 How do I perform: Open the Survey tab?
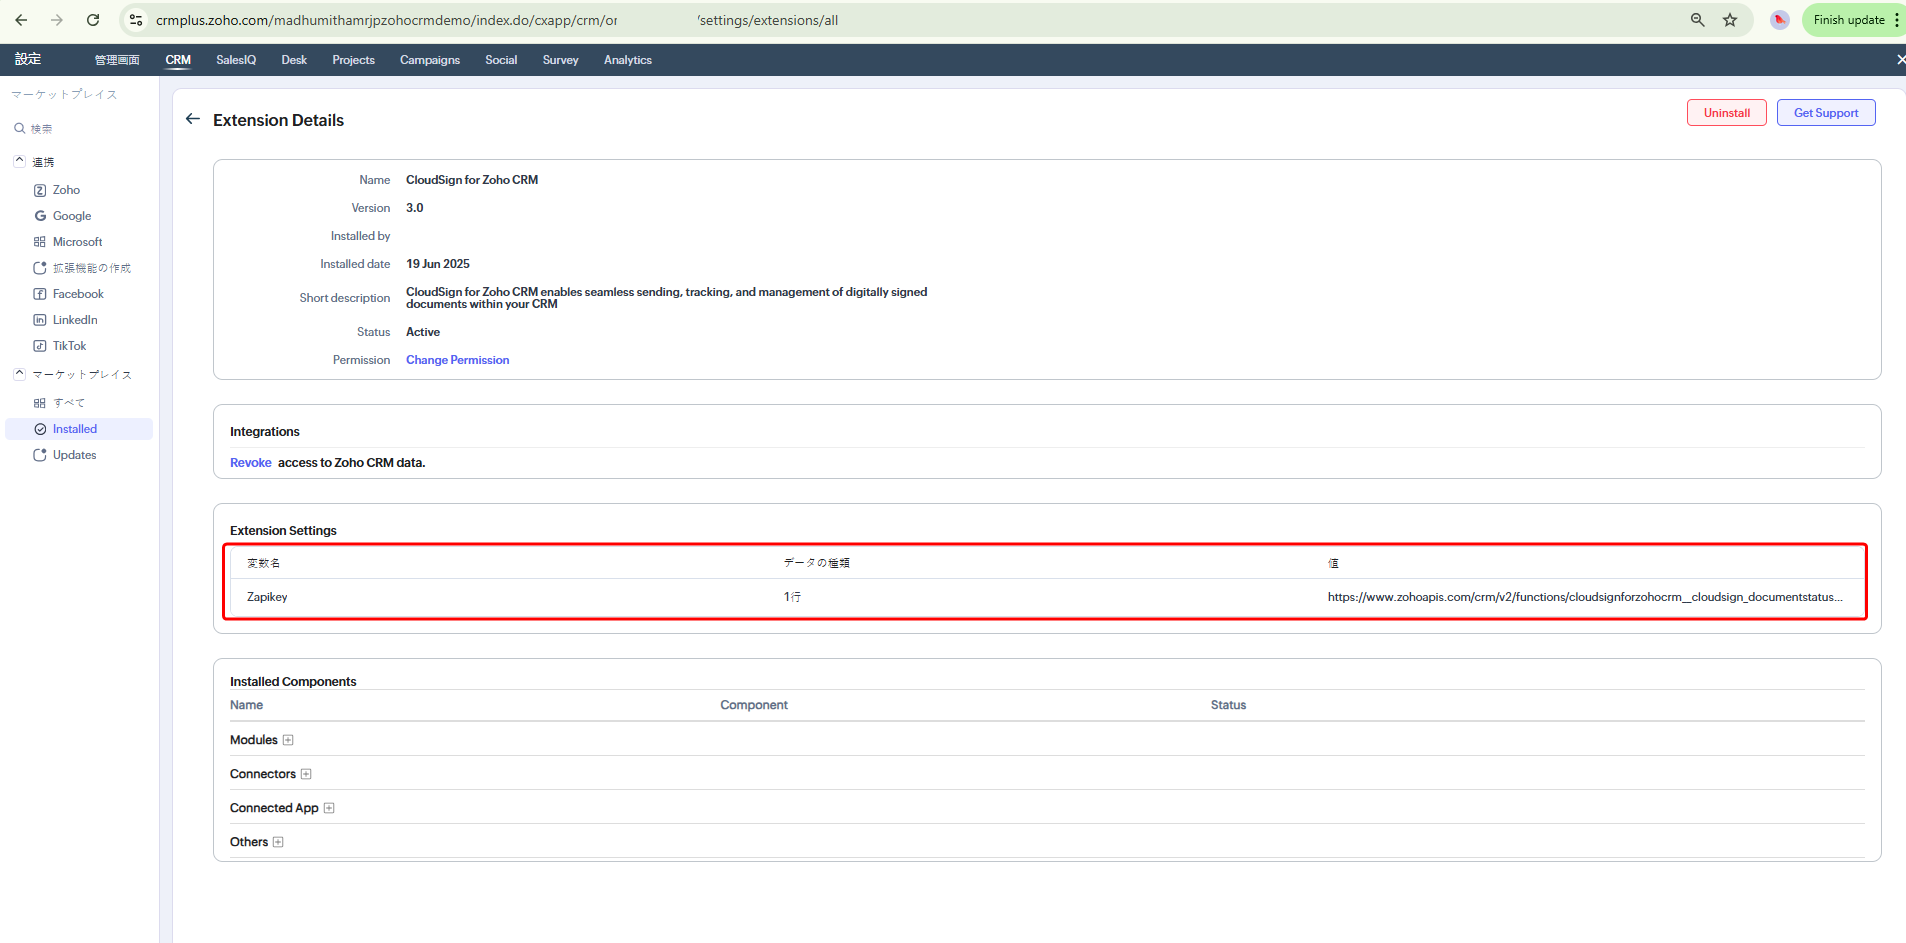tap(561, 60)
